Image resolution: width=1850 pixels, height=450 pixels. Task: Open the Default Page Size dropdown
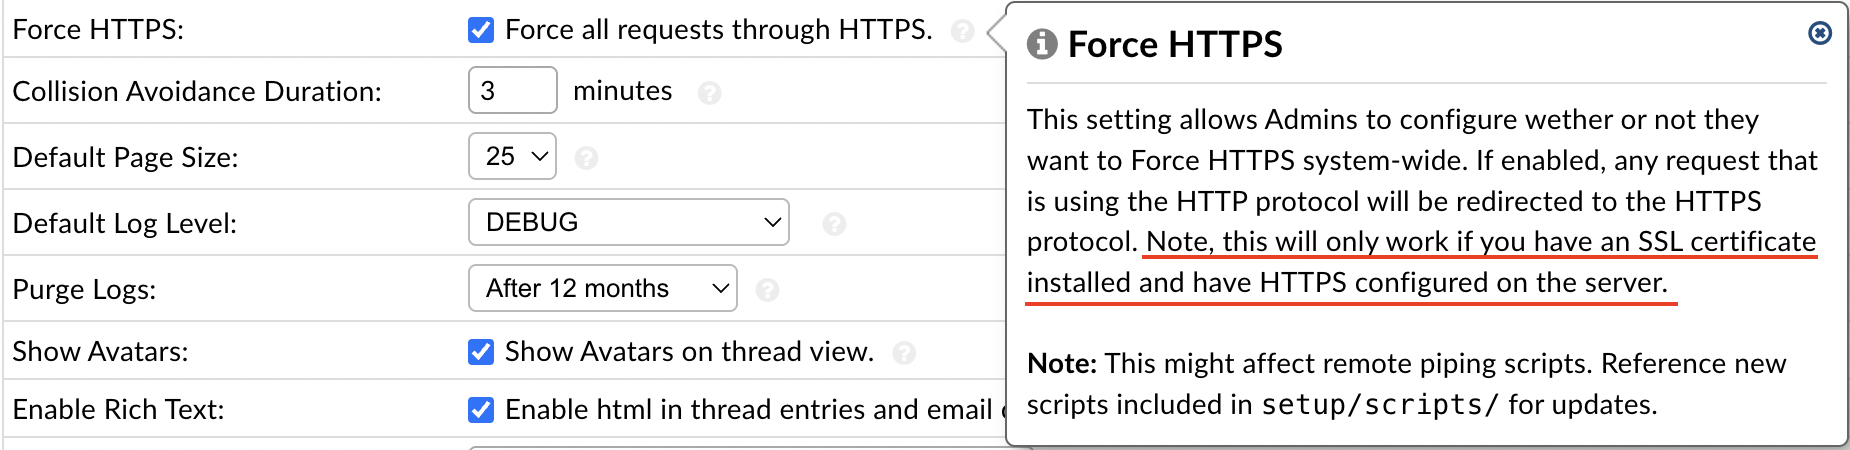click(x=512, y=157)
